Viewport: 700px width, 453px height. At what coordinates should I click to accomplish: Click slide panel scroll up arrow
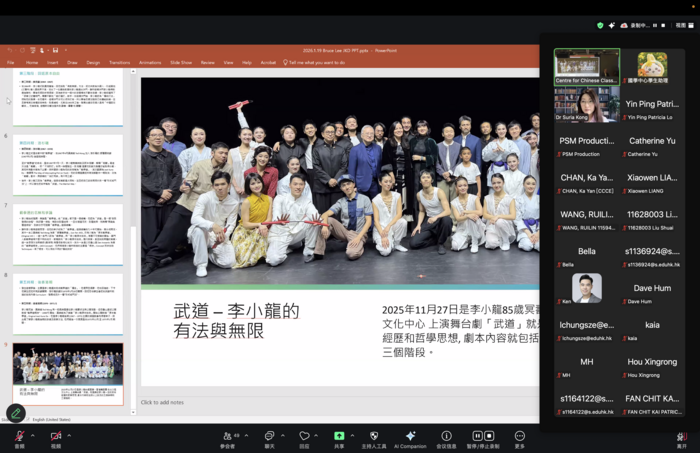(133, 71)
